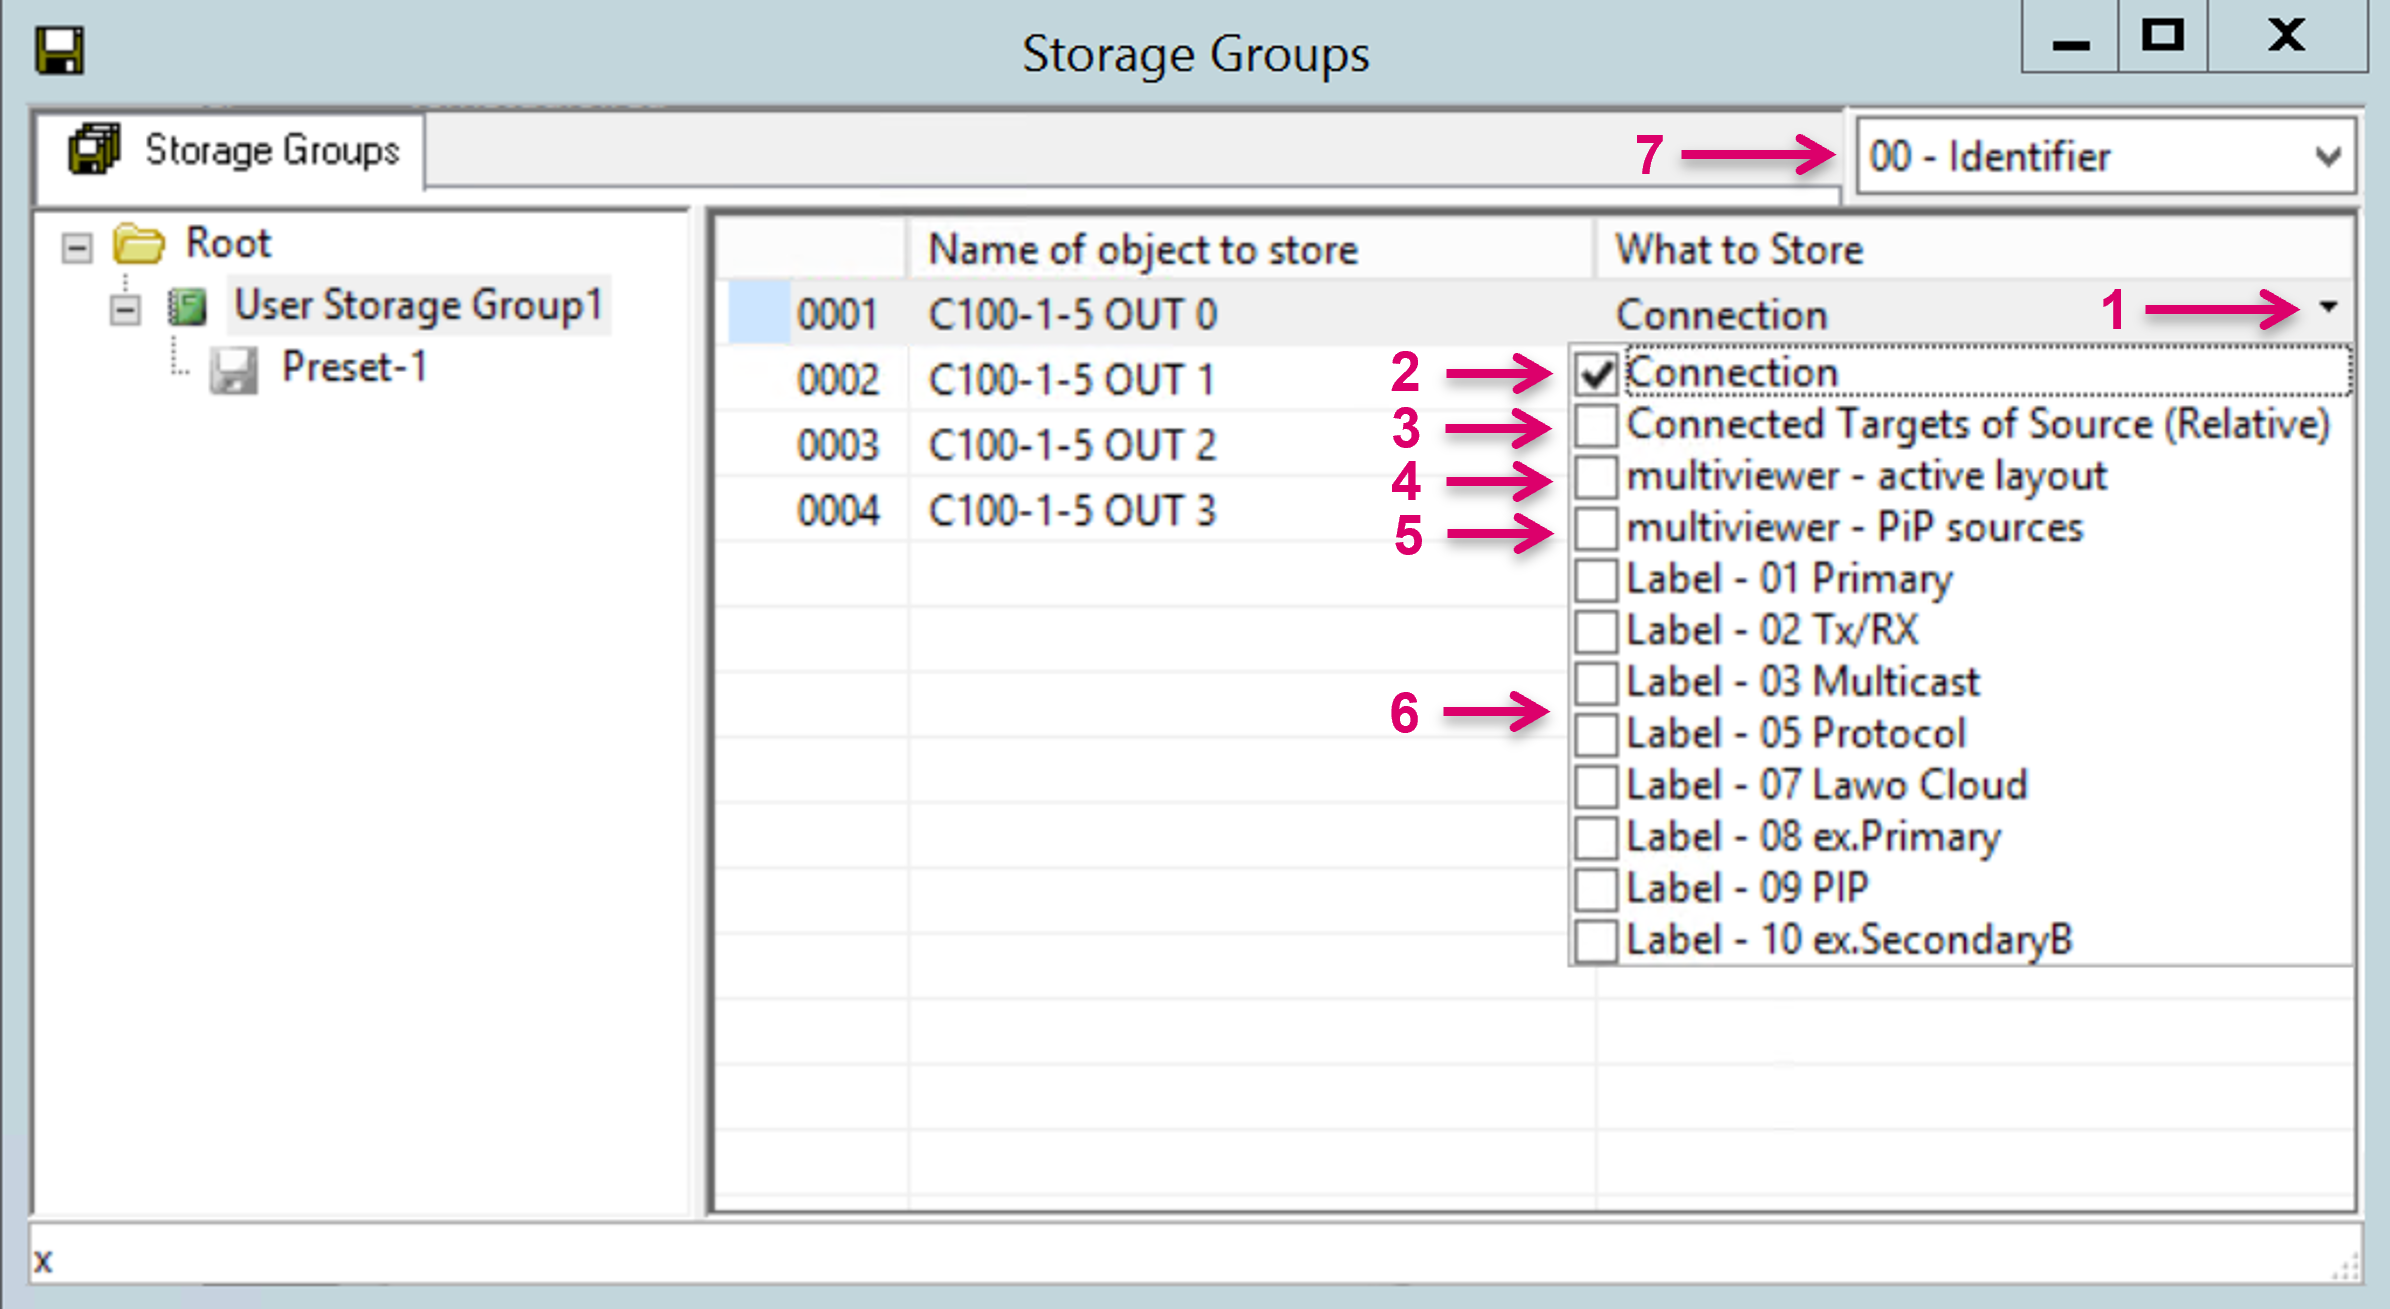Click the Preset-1 disk icon
The width and height of the screenshot is (2390, 1309).
233,370
